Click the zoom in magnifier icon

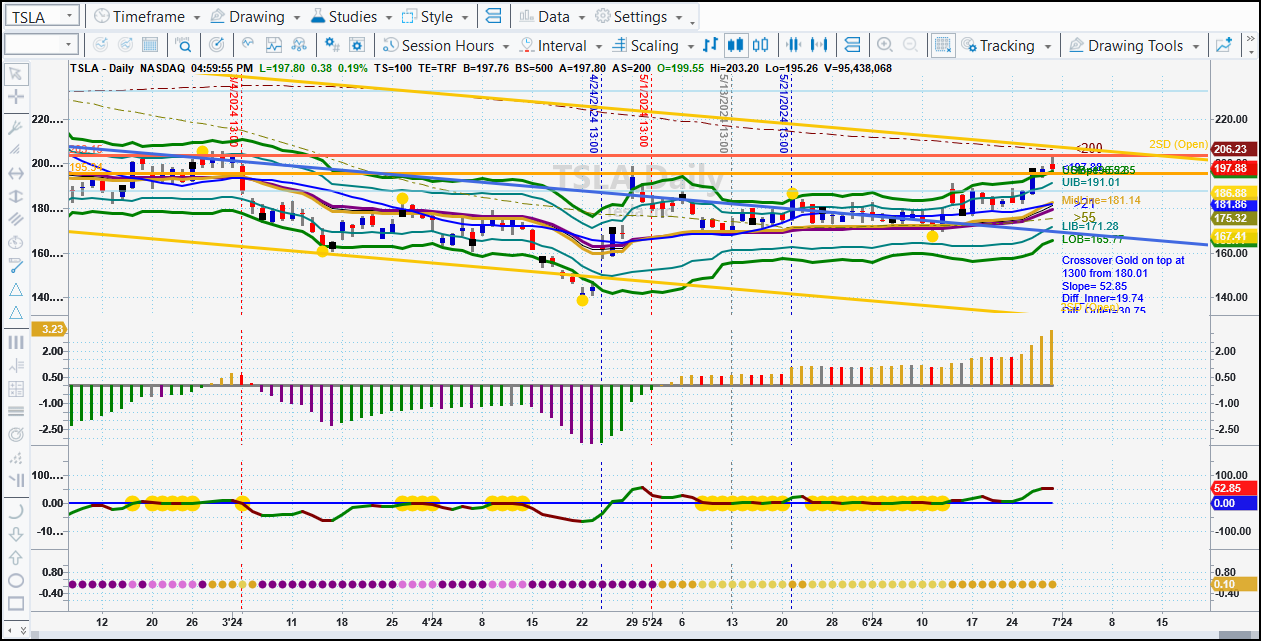885,45
